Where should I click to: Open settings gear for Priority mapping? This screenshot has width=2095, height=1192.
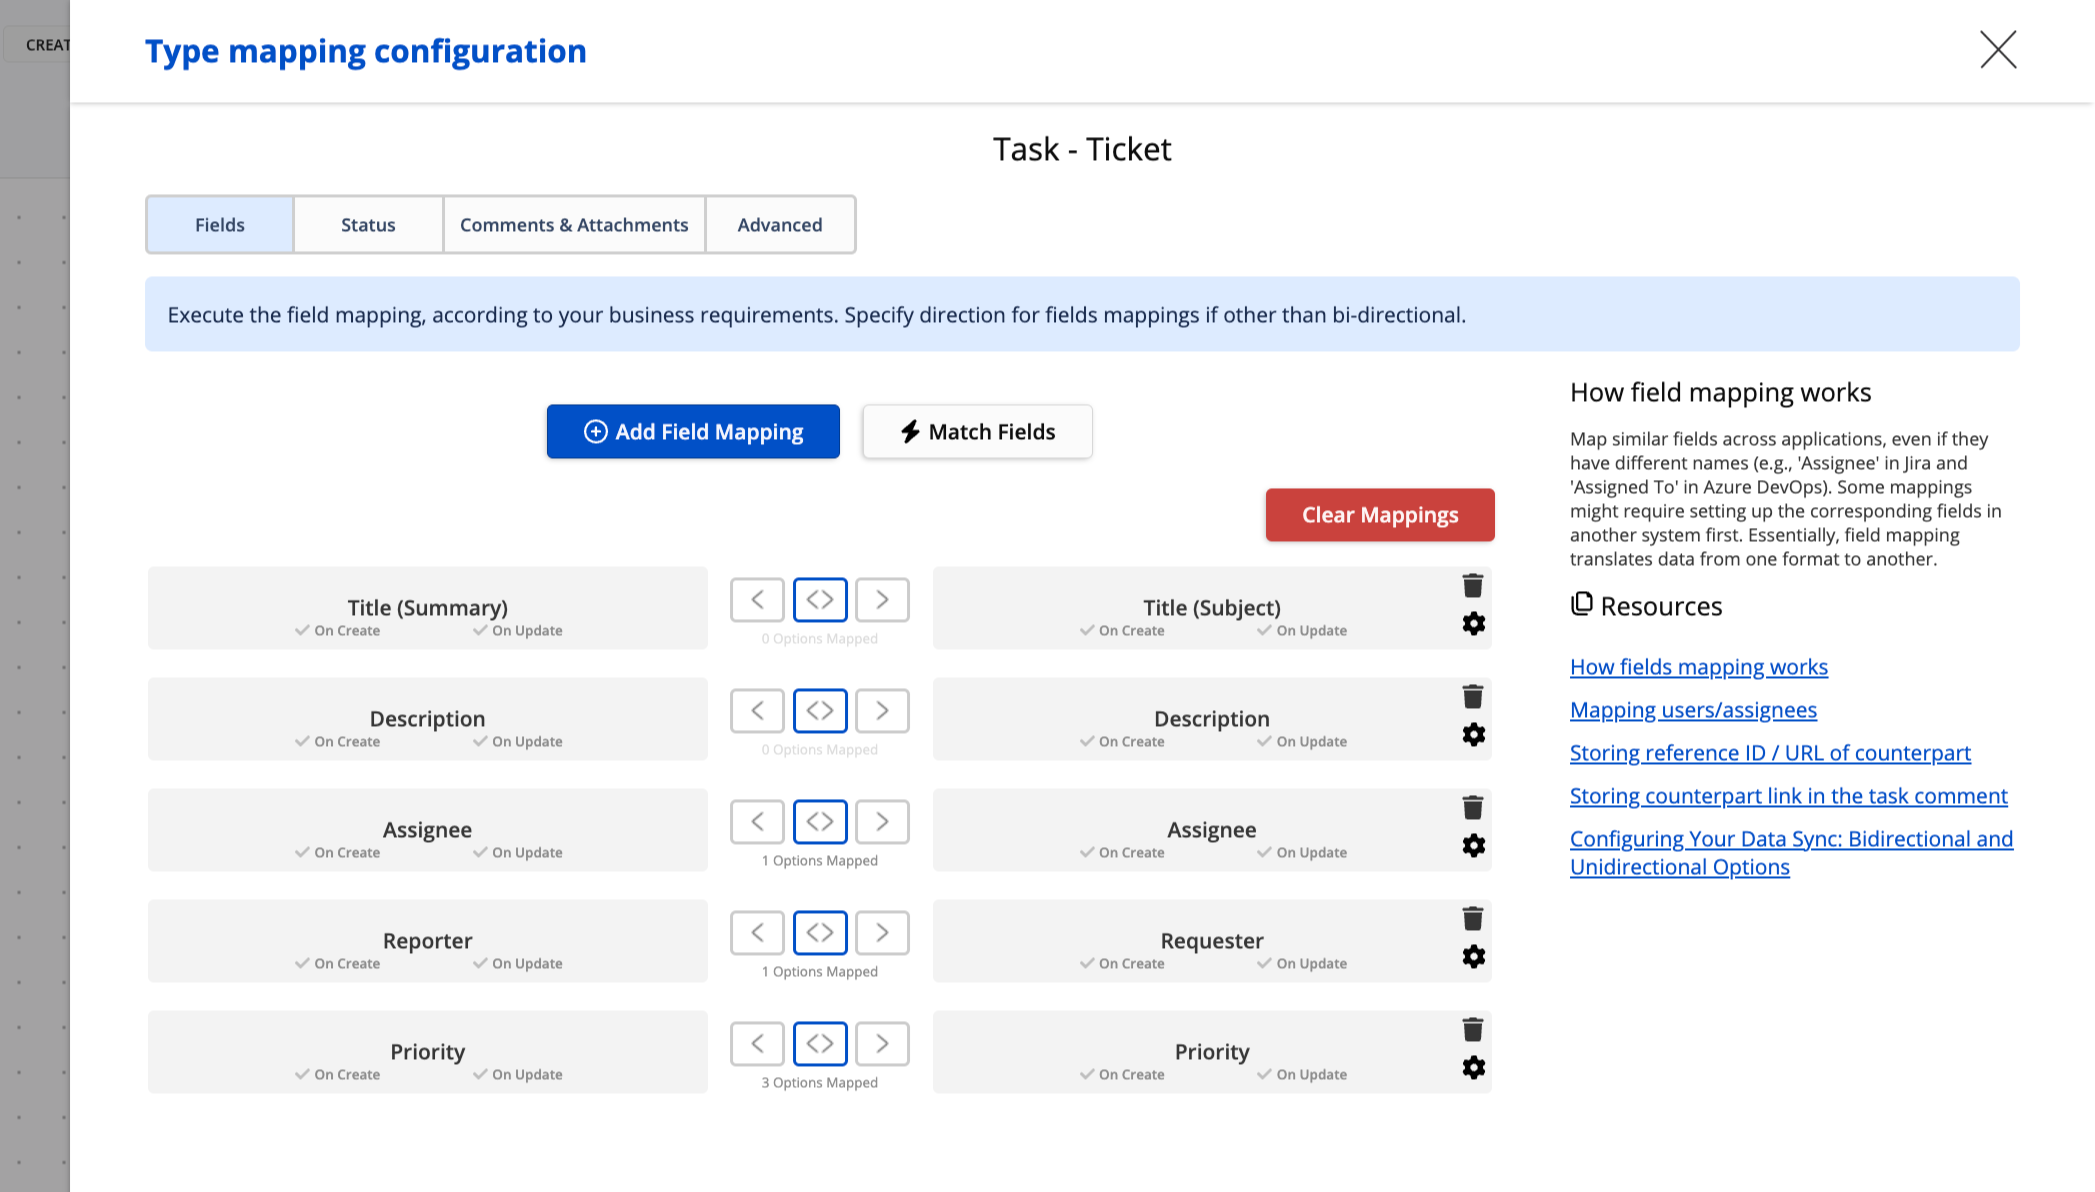click(x=1473, y=1068)
